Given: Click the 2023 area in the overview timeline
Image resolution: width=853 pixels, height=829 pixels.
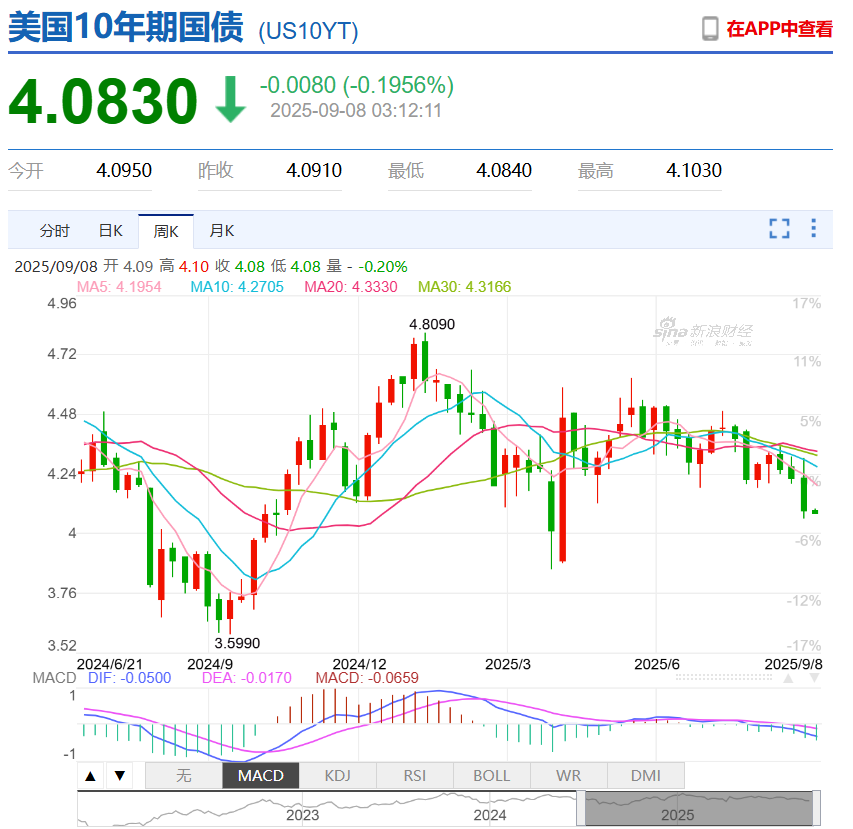Looking at the screenshot, I should pos(302,812).
